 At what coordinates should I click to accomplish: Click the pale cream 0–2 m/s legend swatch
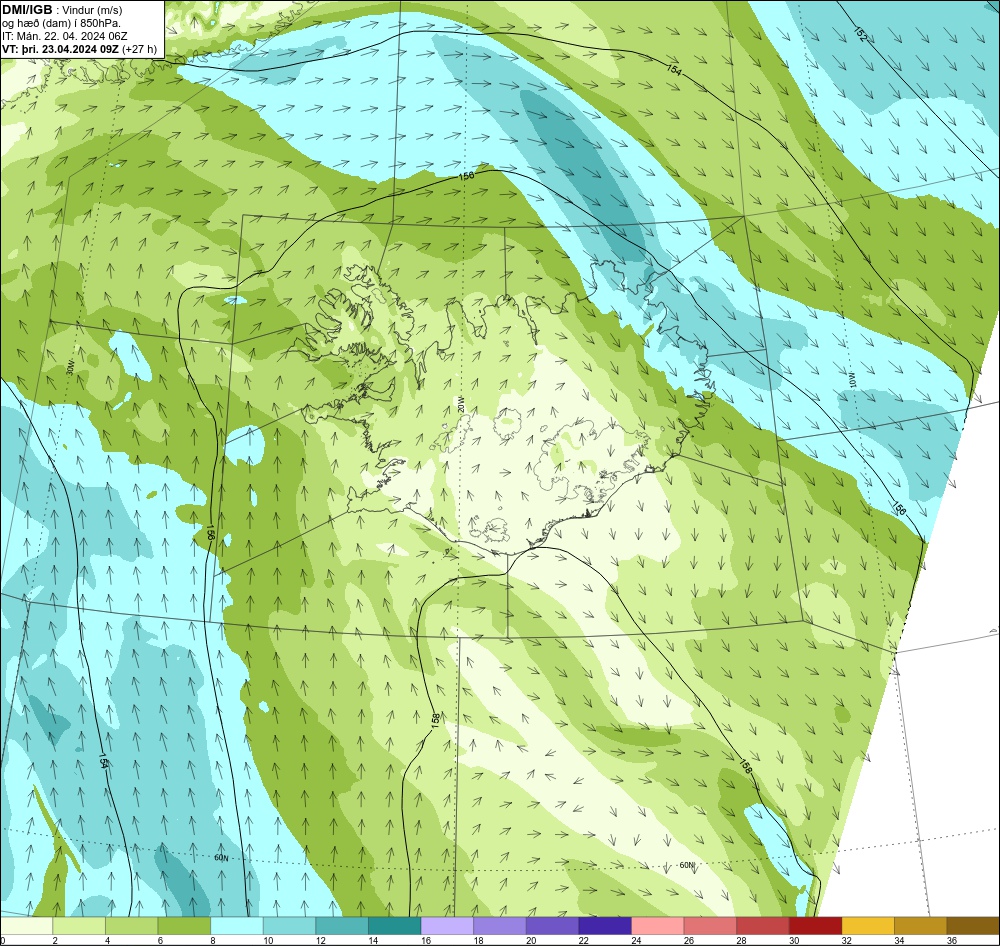[27, 926]
